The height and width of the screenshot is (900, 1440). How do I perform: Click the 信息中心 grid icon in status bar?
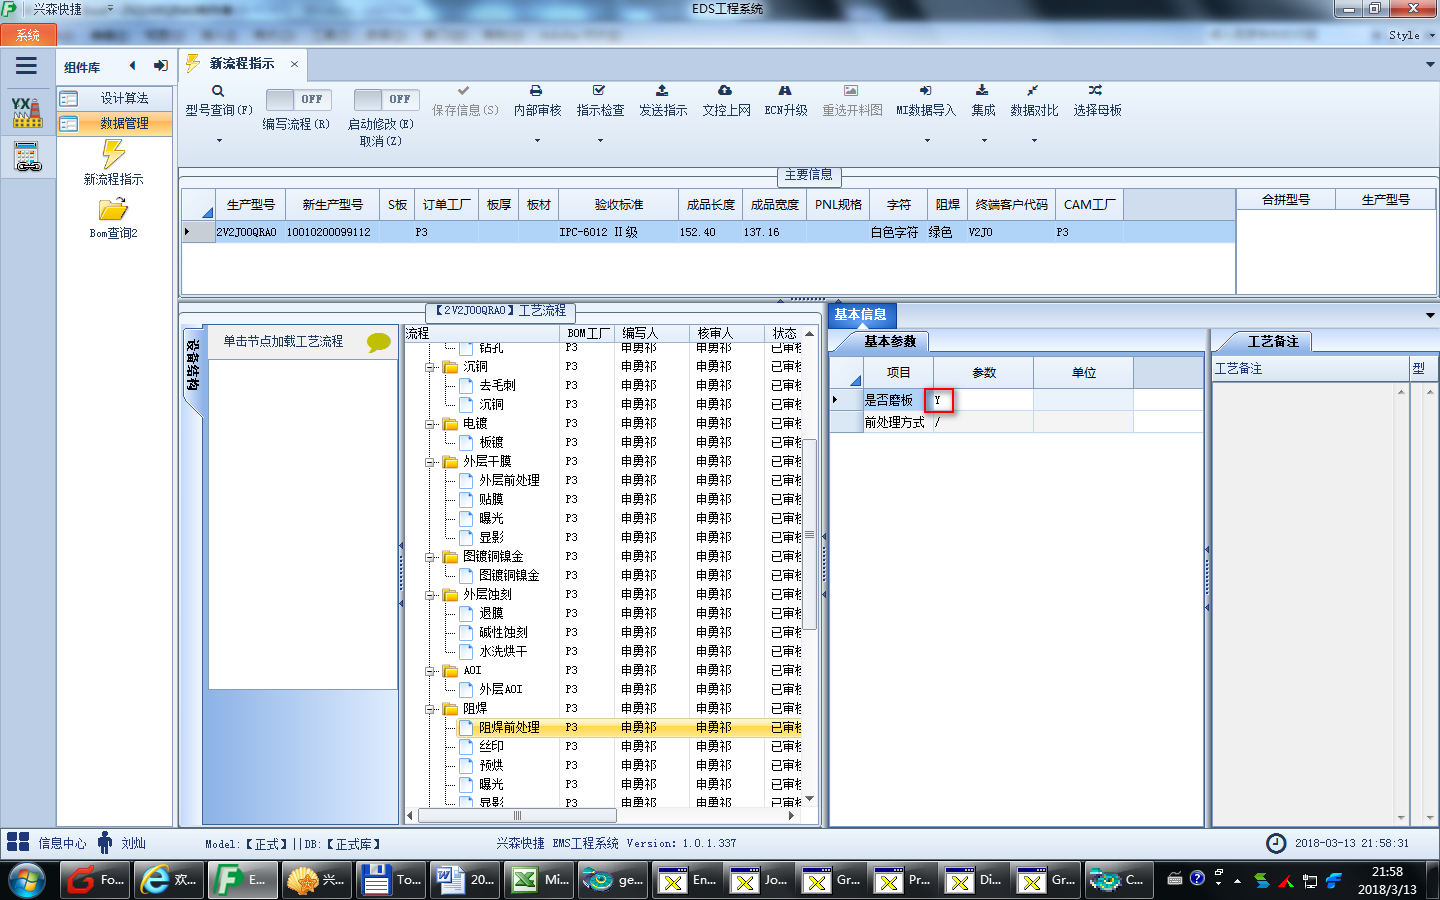pyautogui.click(x=18, y=842)
